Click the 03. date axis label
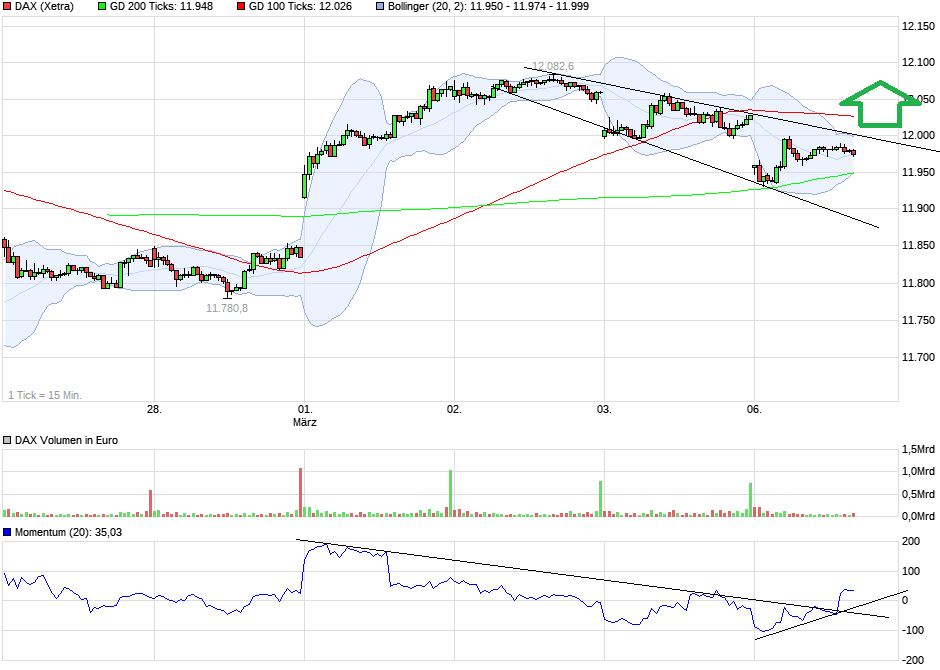Image resolution: width=940 pixels, height=670 pixels. point(604,409)
